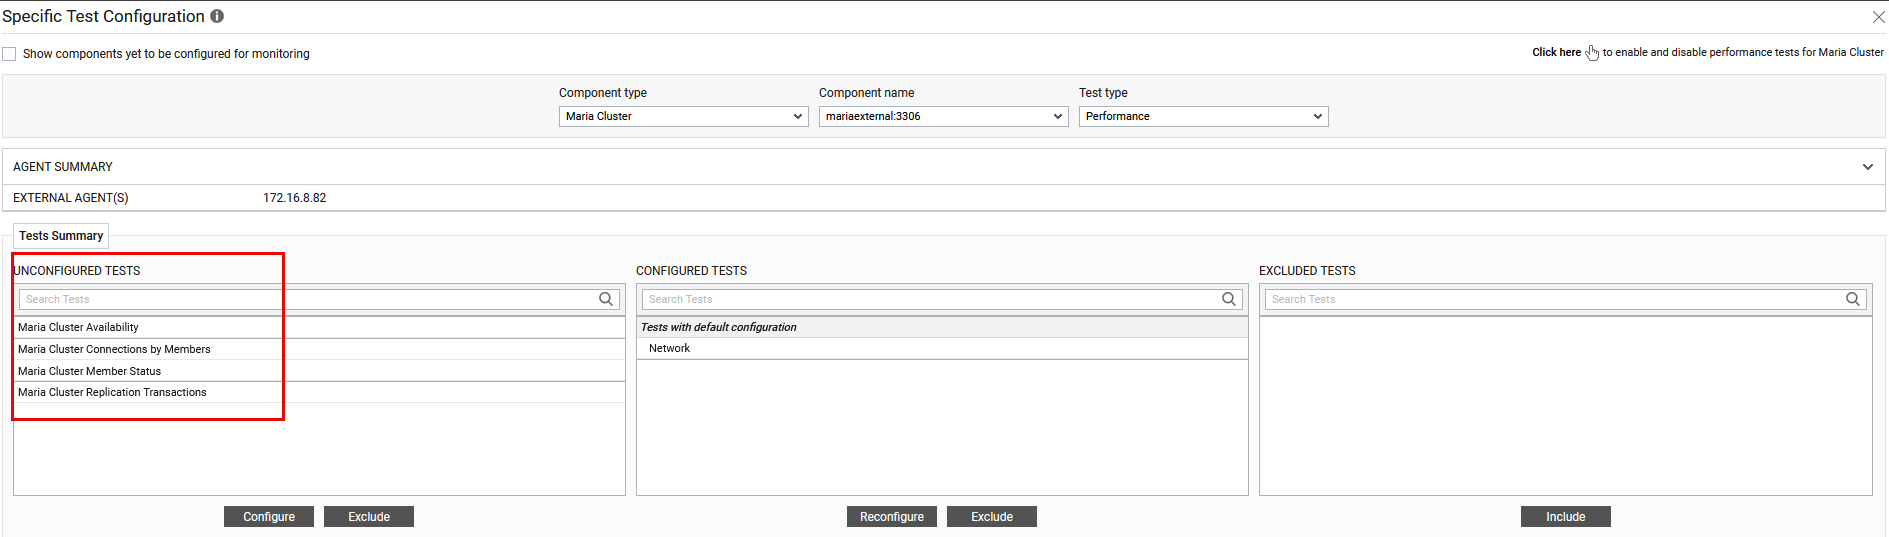Viewport: 1889px width, 537px height.
Task: Select Maria Cluster Replication Transactions test
Action: pyautogui.click(x=112, y=392)
